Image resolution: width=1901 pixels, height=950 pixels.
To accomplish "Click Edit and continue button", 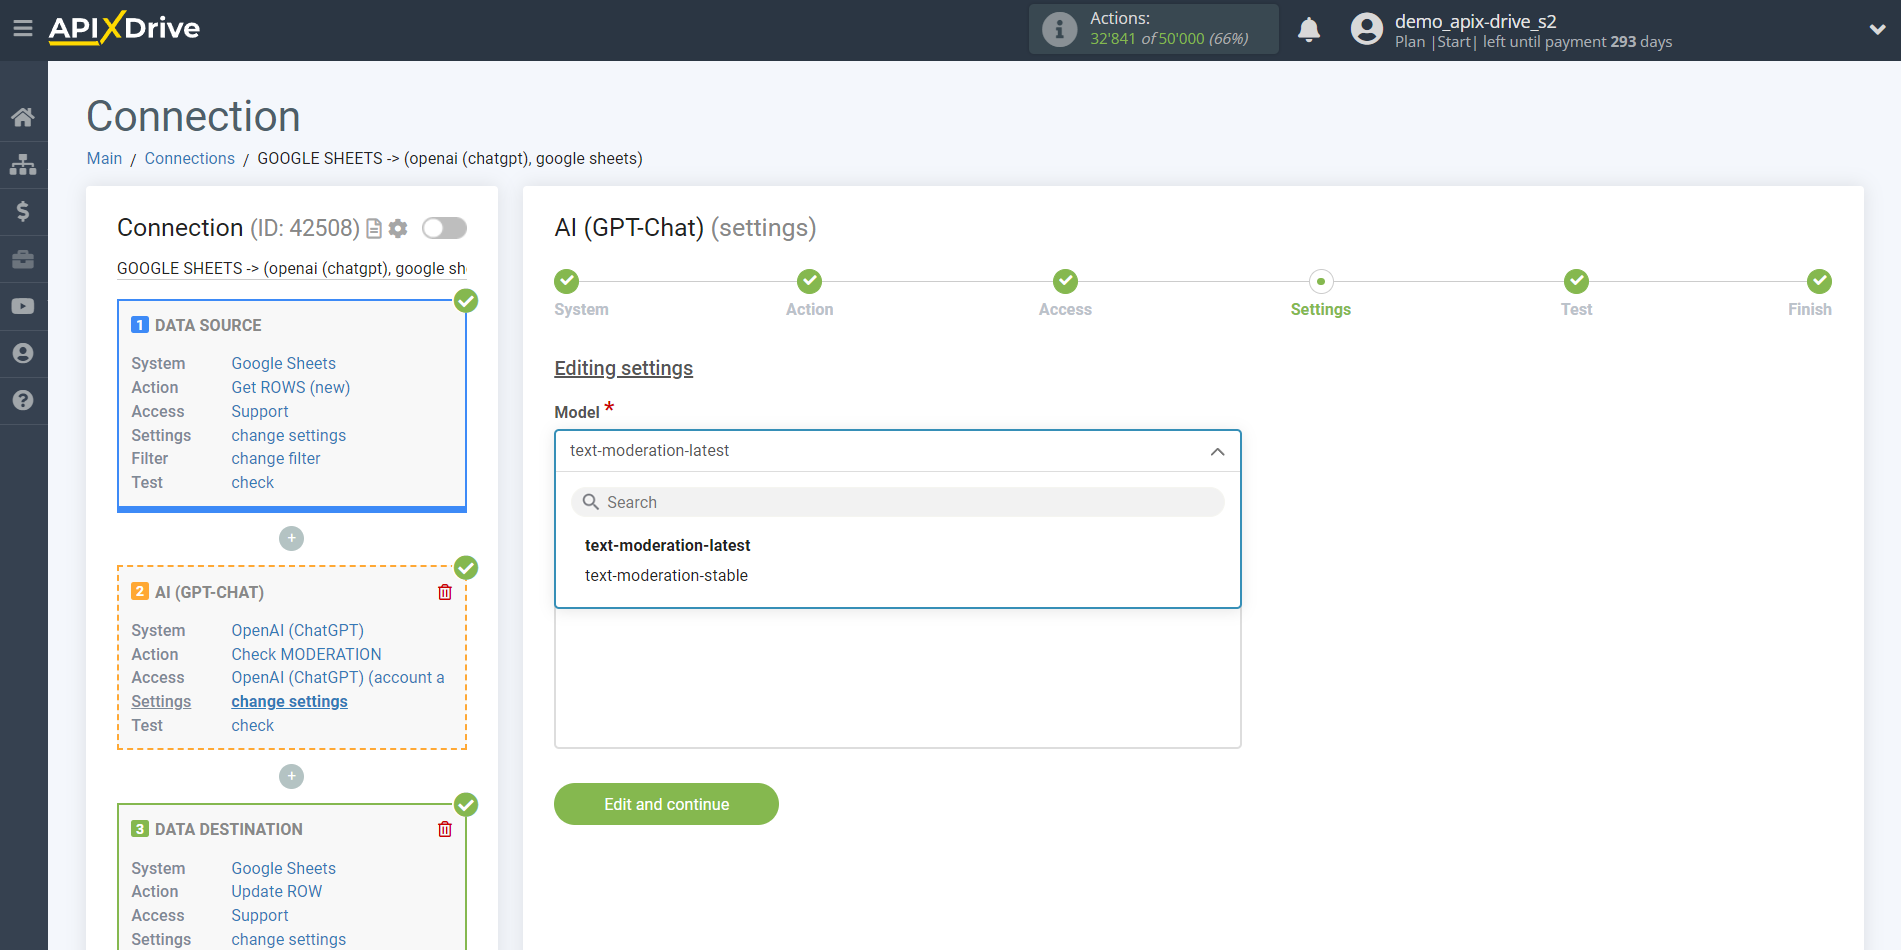I will (x=666, y=804).
